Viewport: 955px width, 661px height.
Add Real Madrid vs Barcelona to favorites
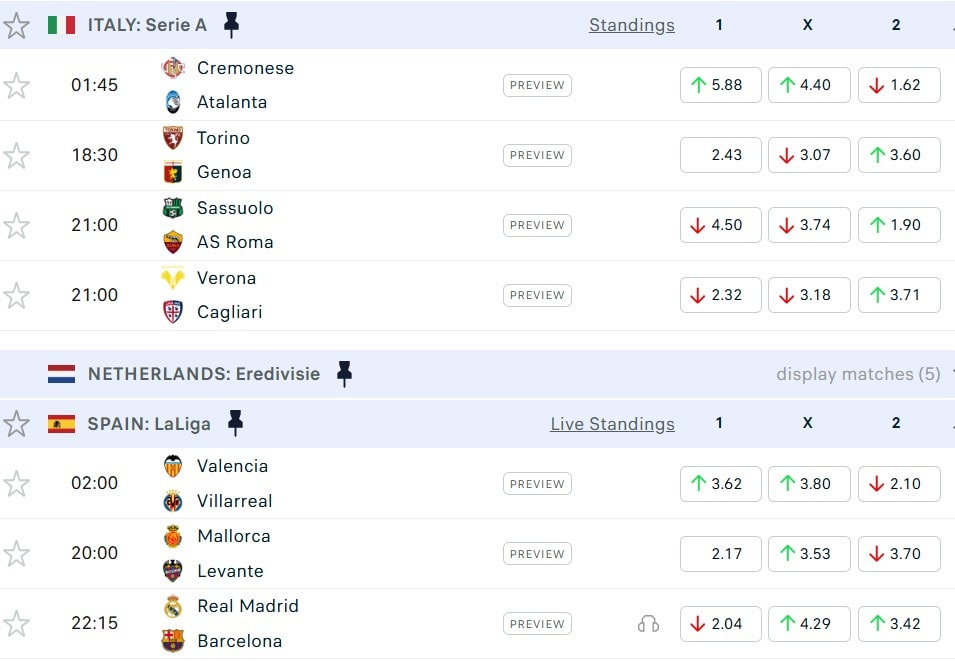[16, 624]
